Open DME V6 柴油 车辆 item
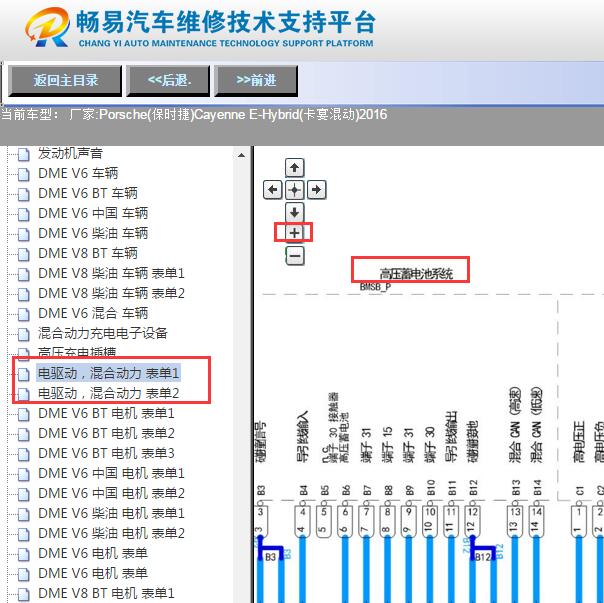The height and width of the screenshot is (603, 604). (x=93, y=233)
